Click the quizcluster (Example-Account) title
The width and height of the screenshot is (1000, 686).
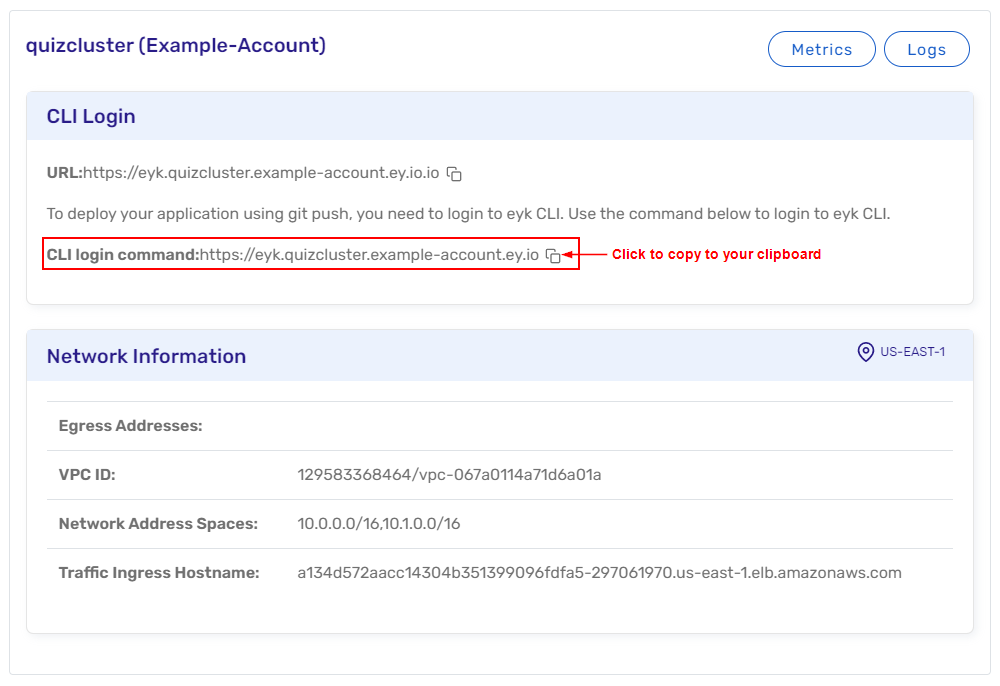(x=176, y=45)
